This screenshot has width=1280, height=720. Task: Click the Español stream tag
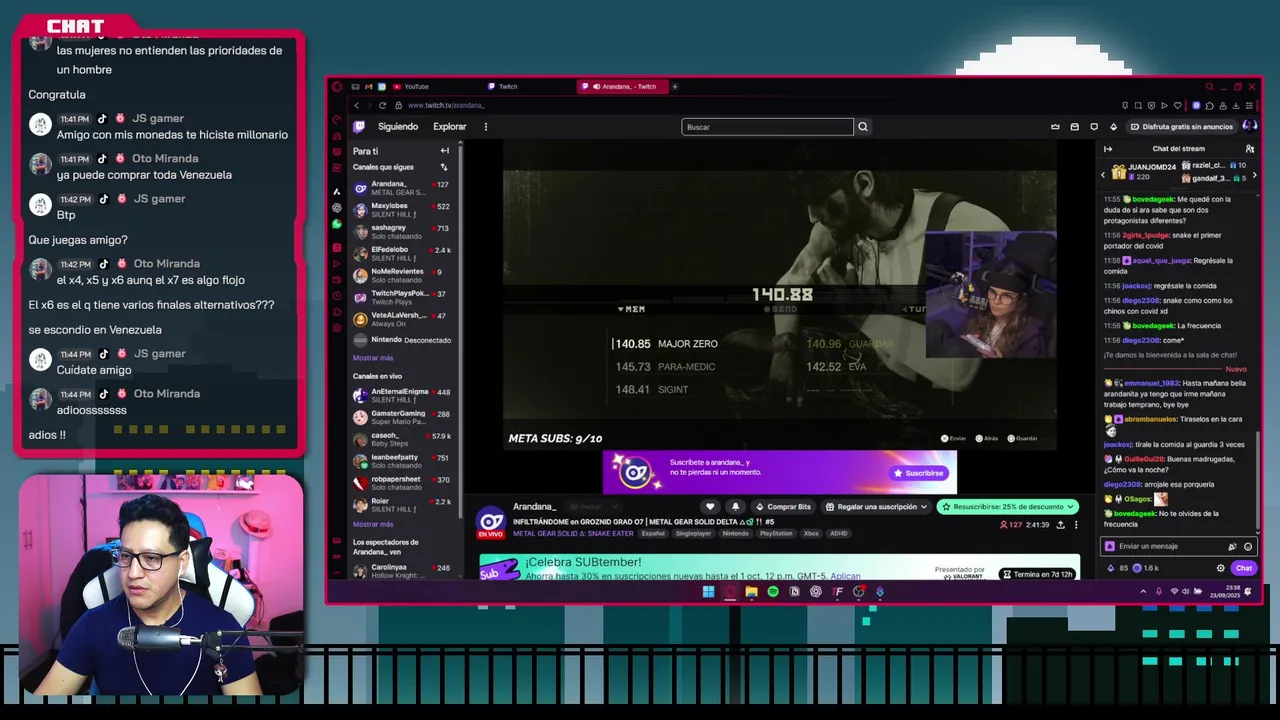[x=653, y=534]
